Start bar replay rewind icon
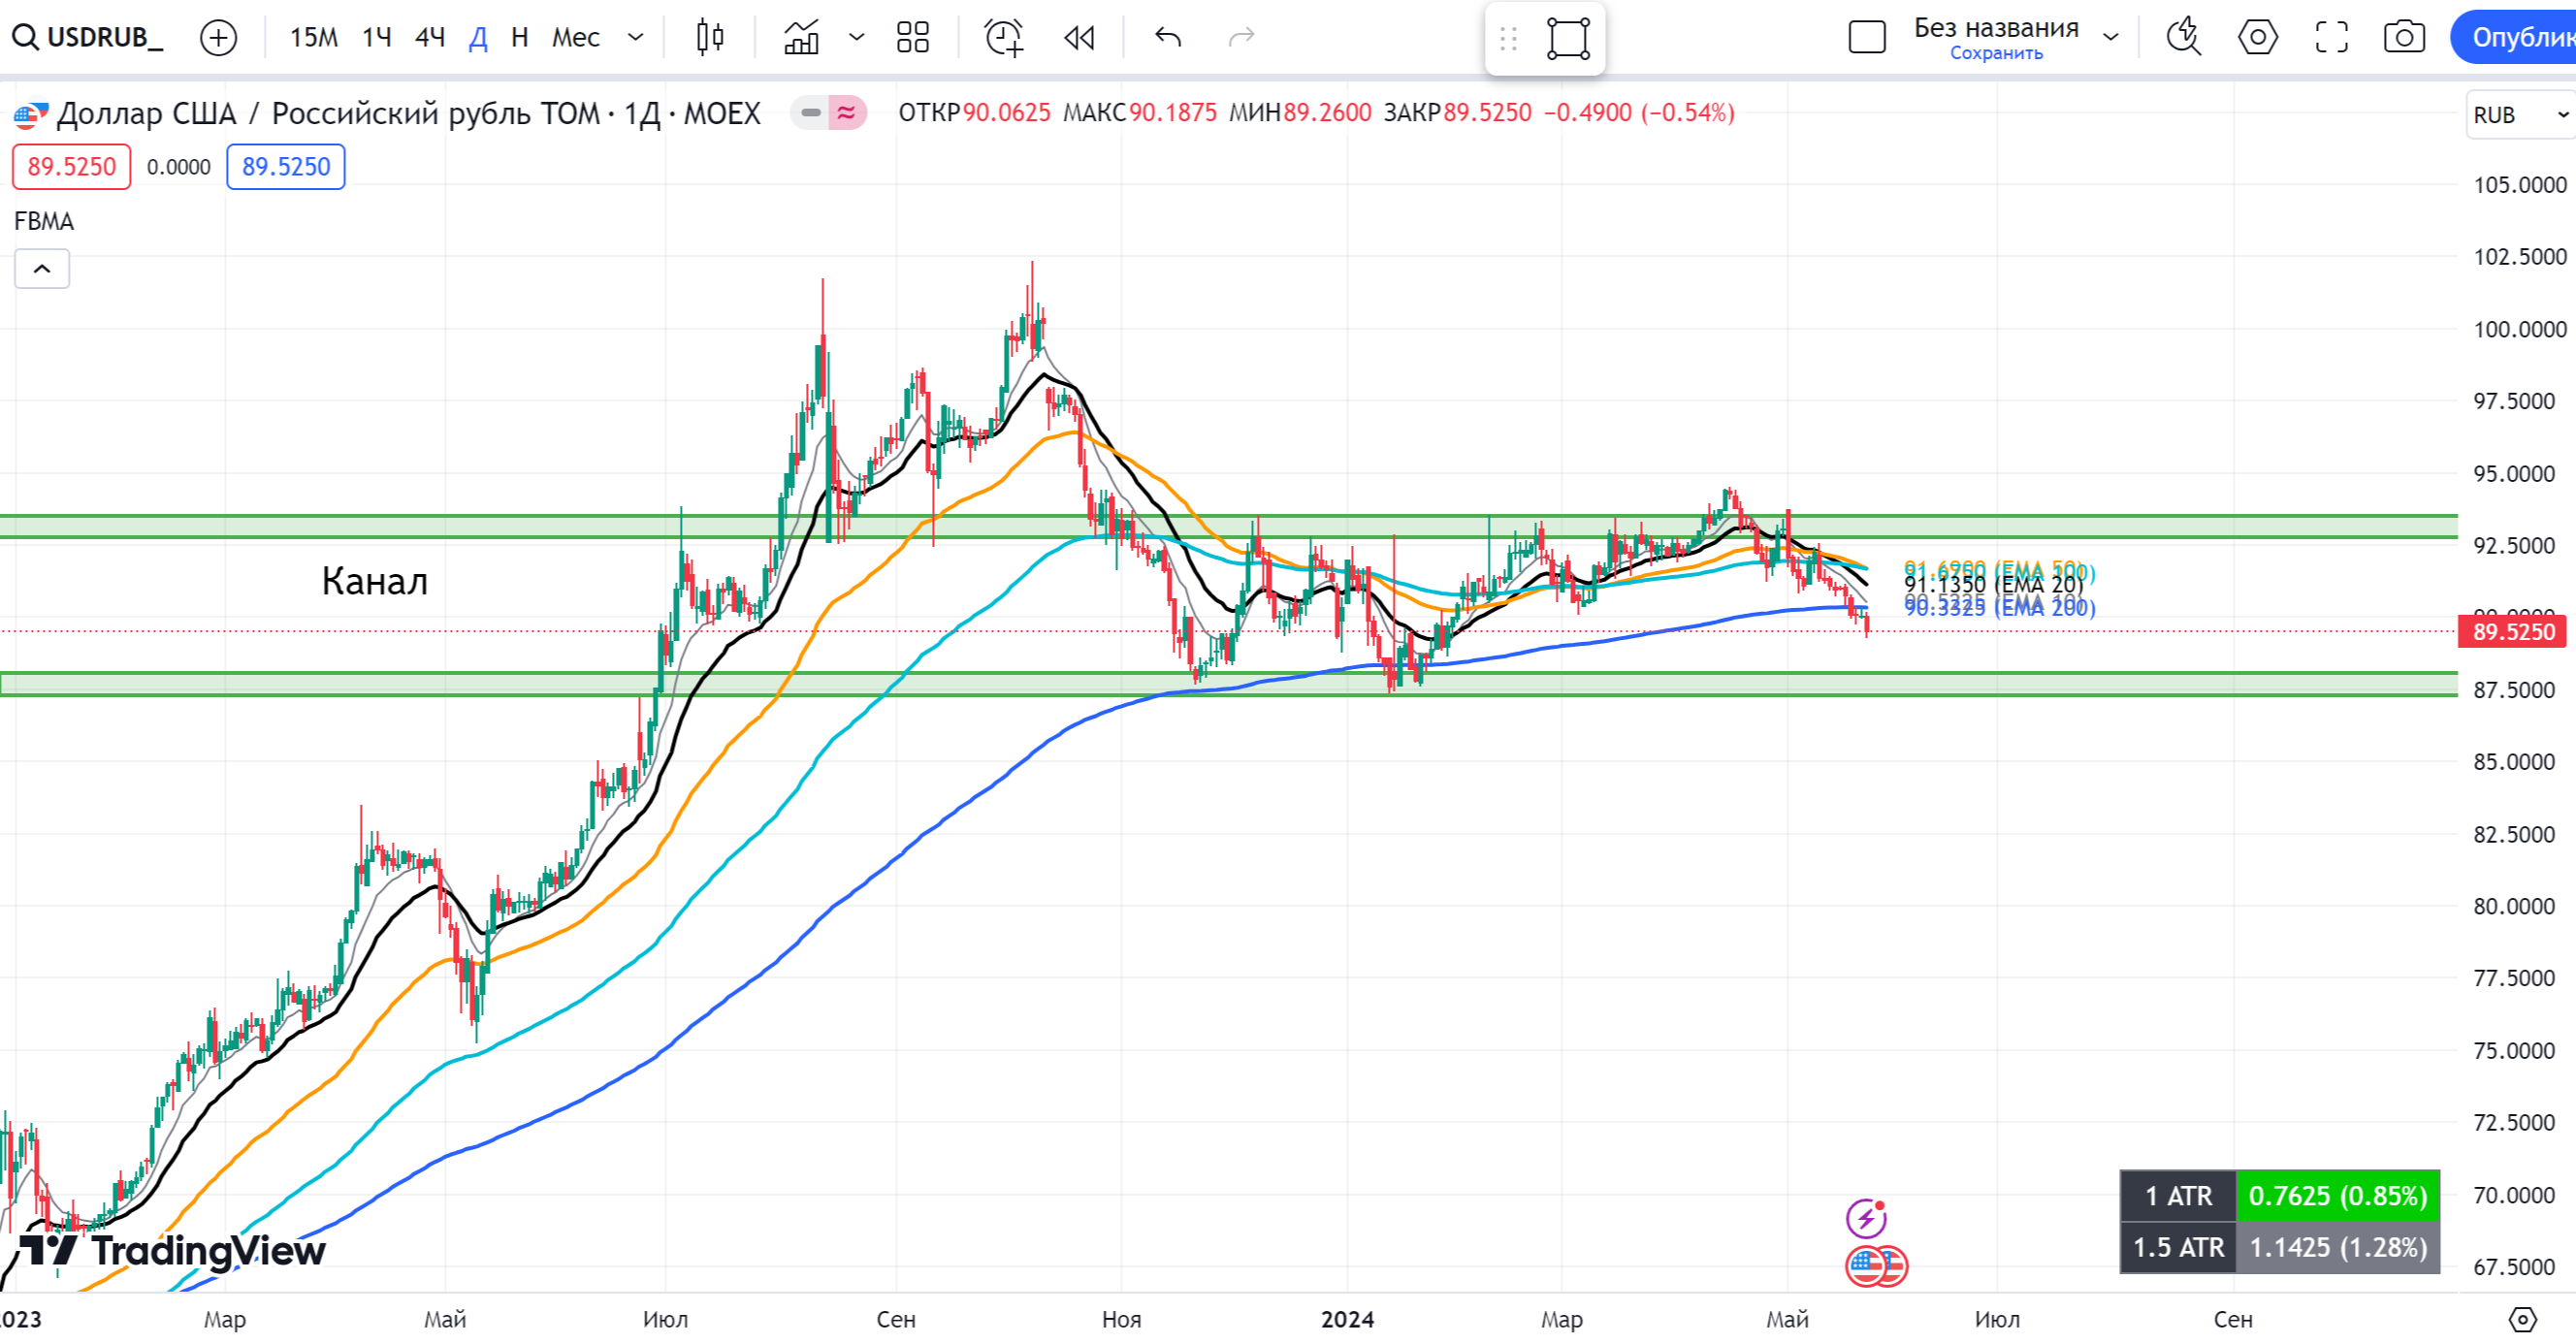 1079,38
